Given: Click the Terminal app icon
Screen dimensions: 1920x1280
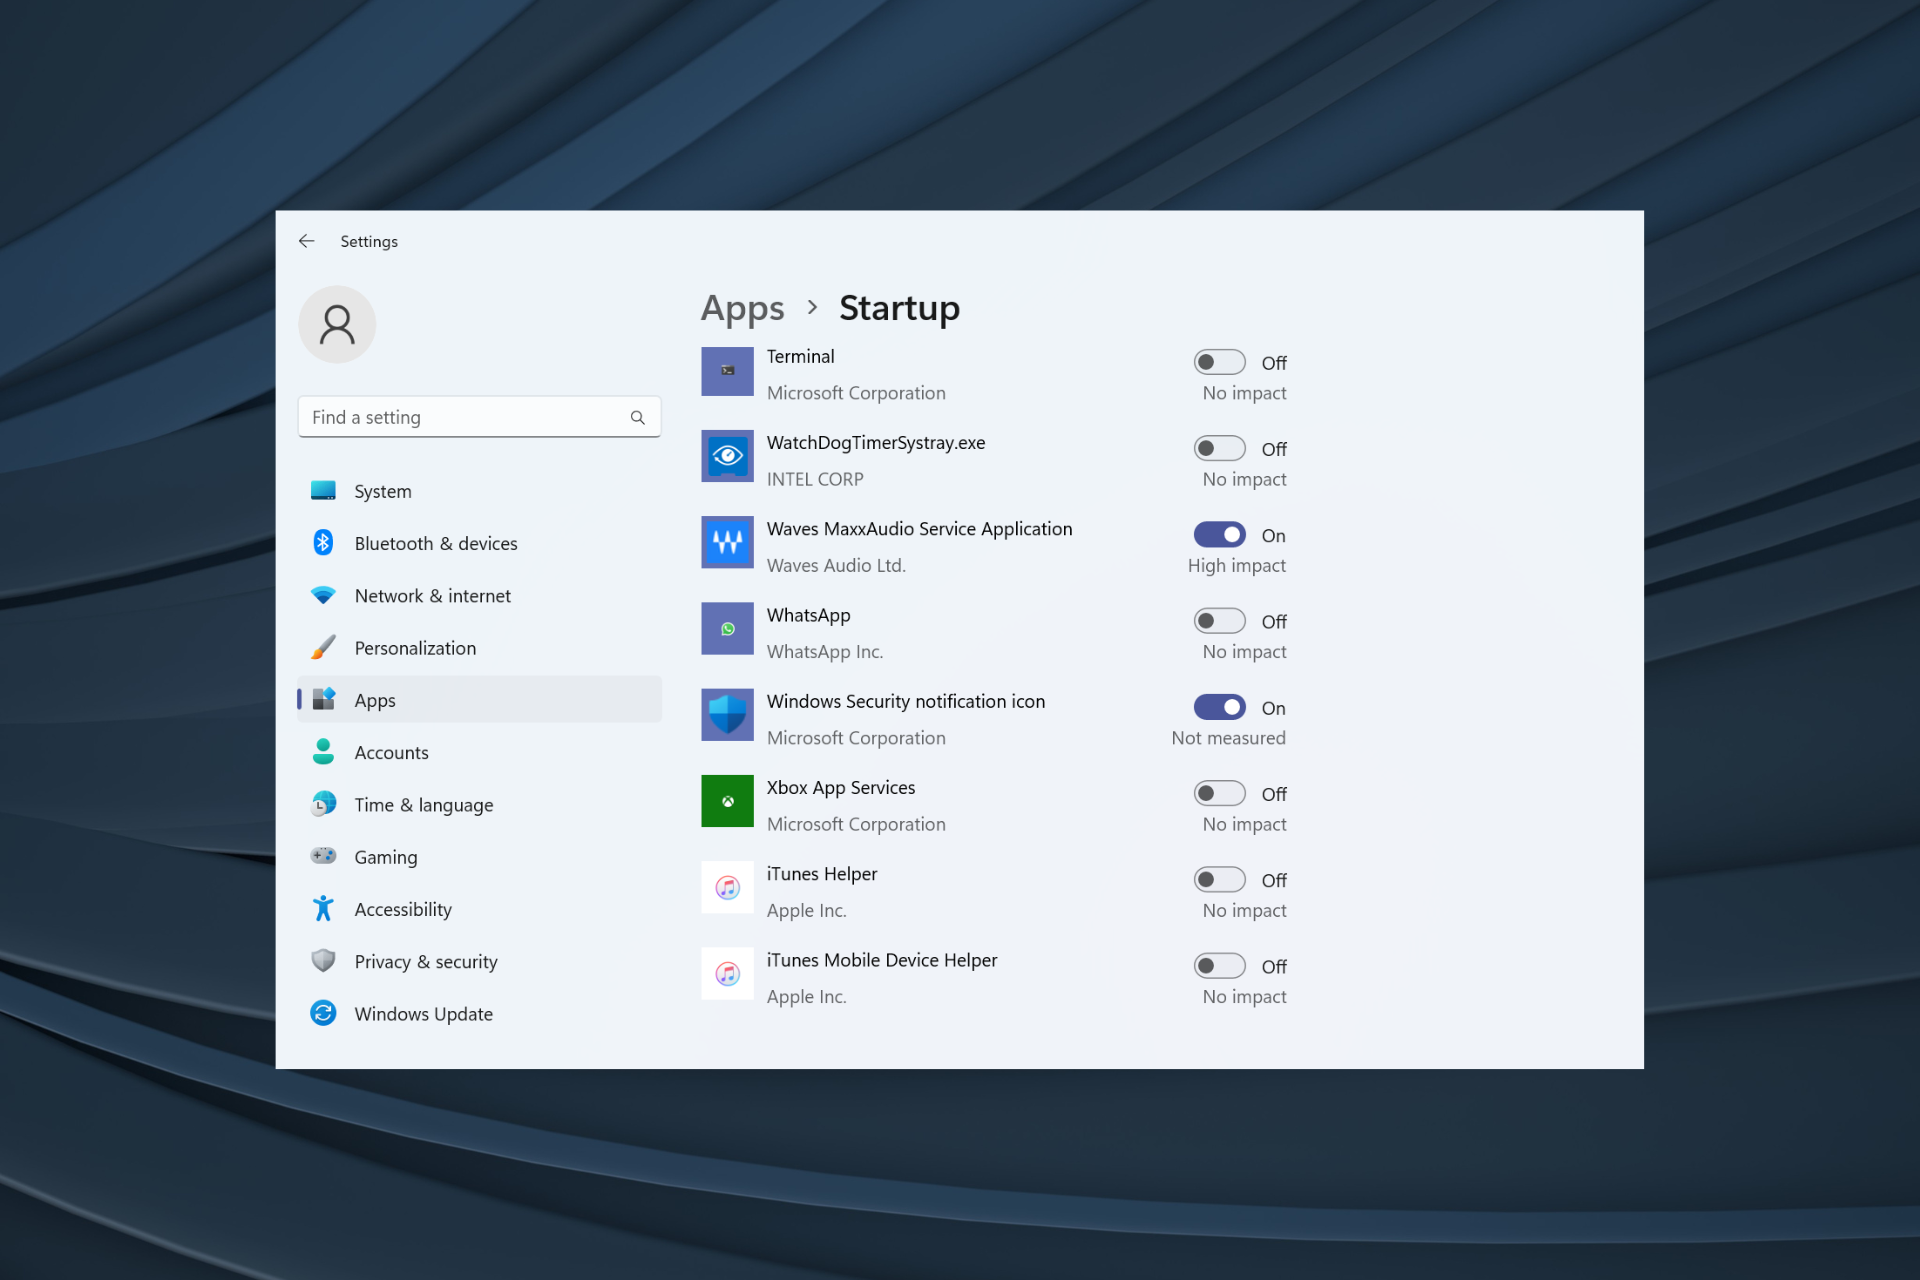Looking at the screenshot, I should [727, 371].
